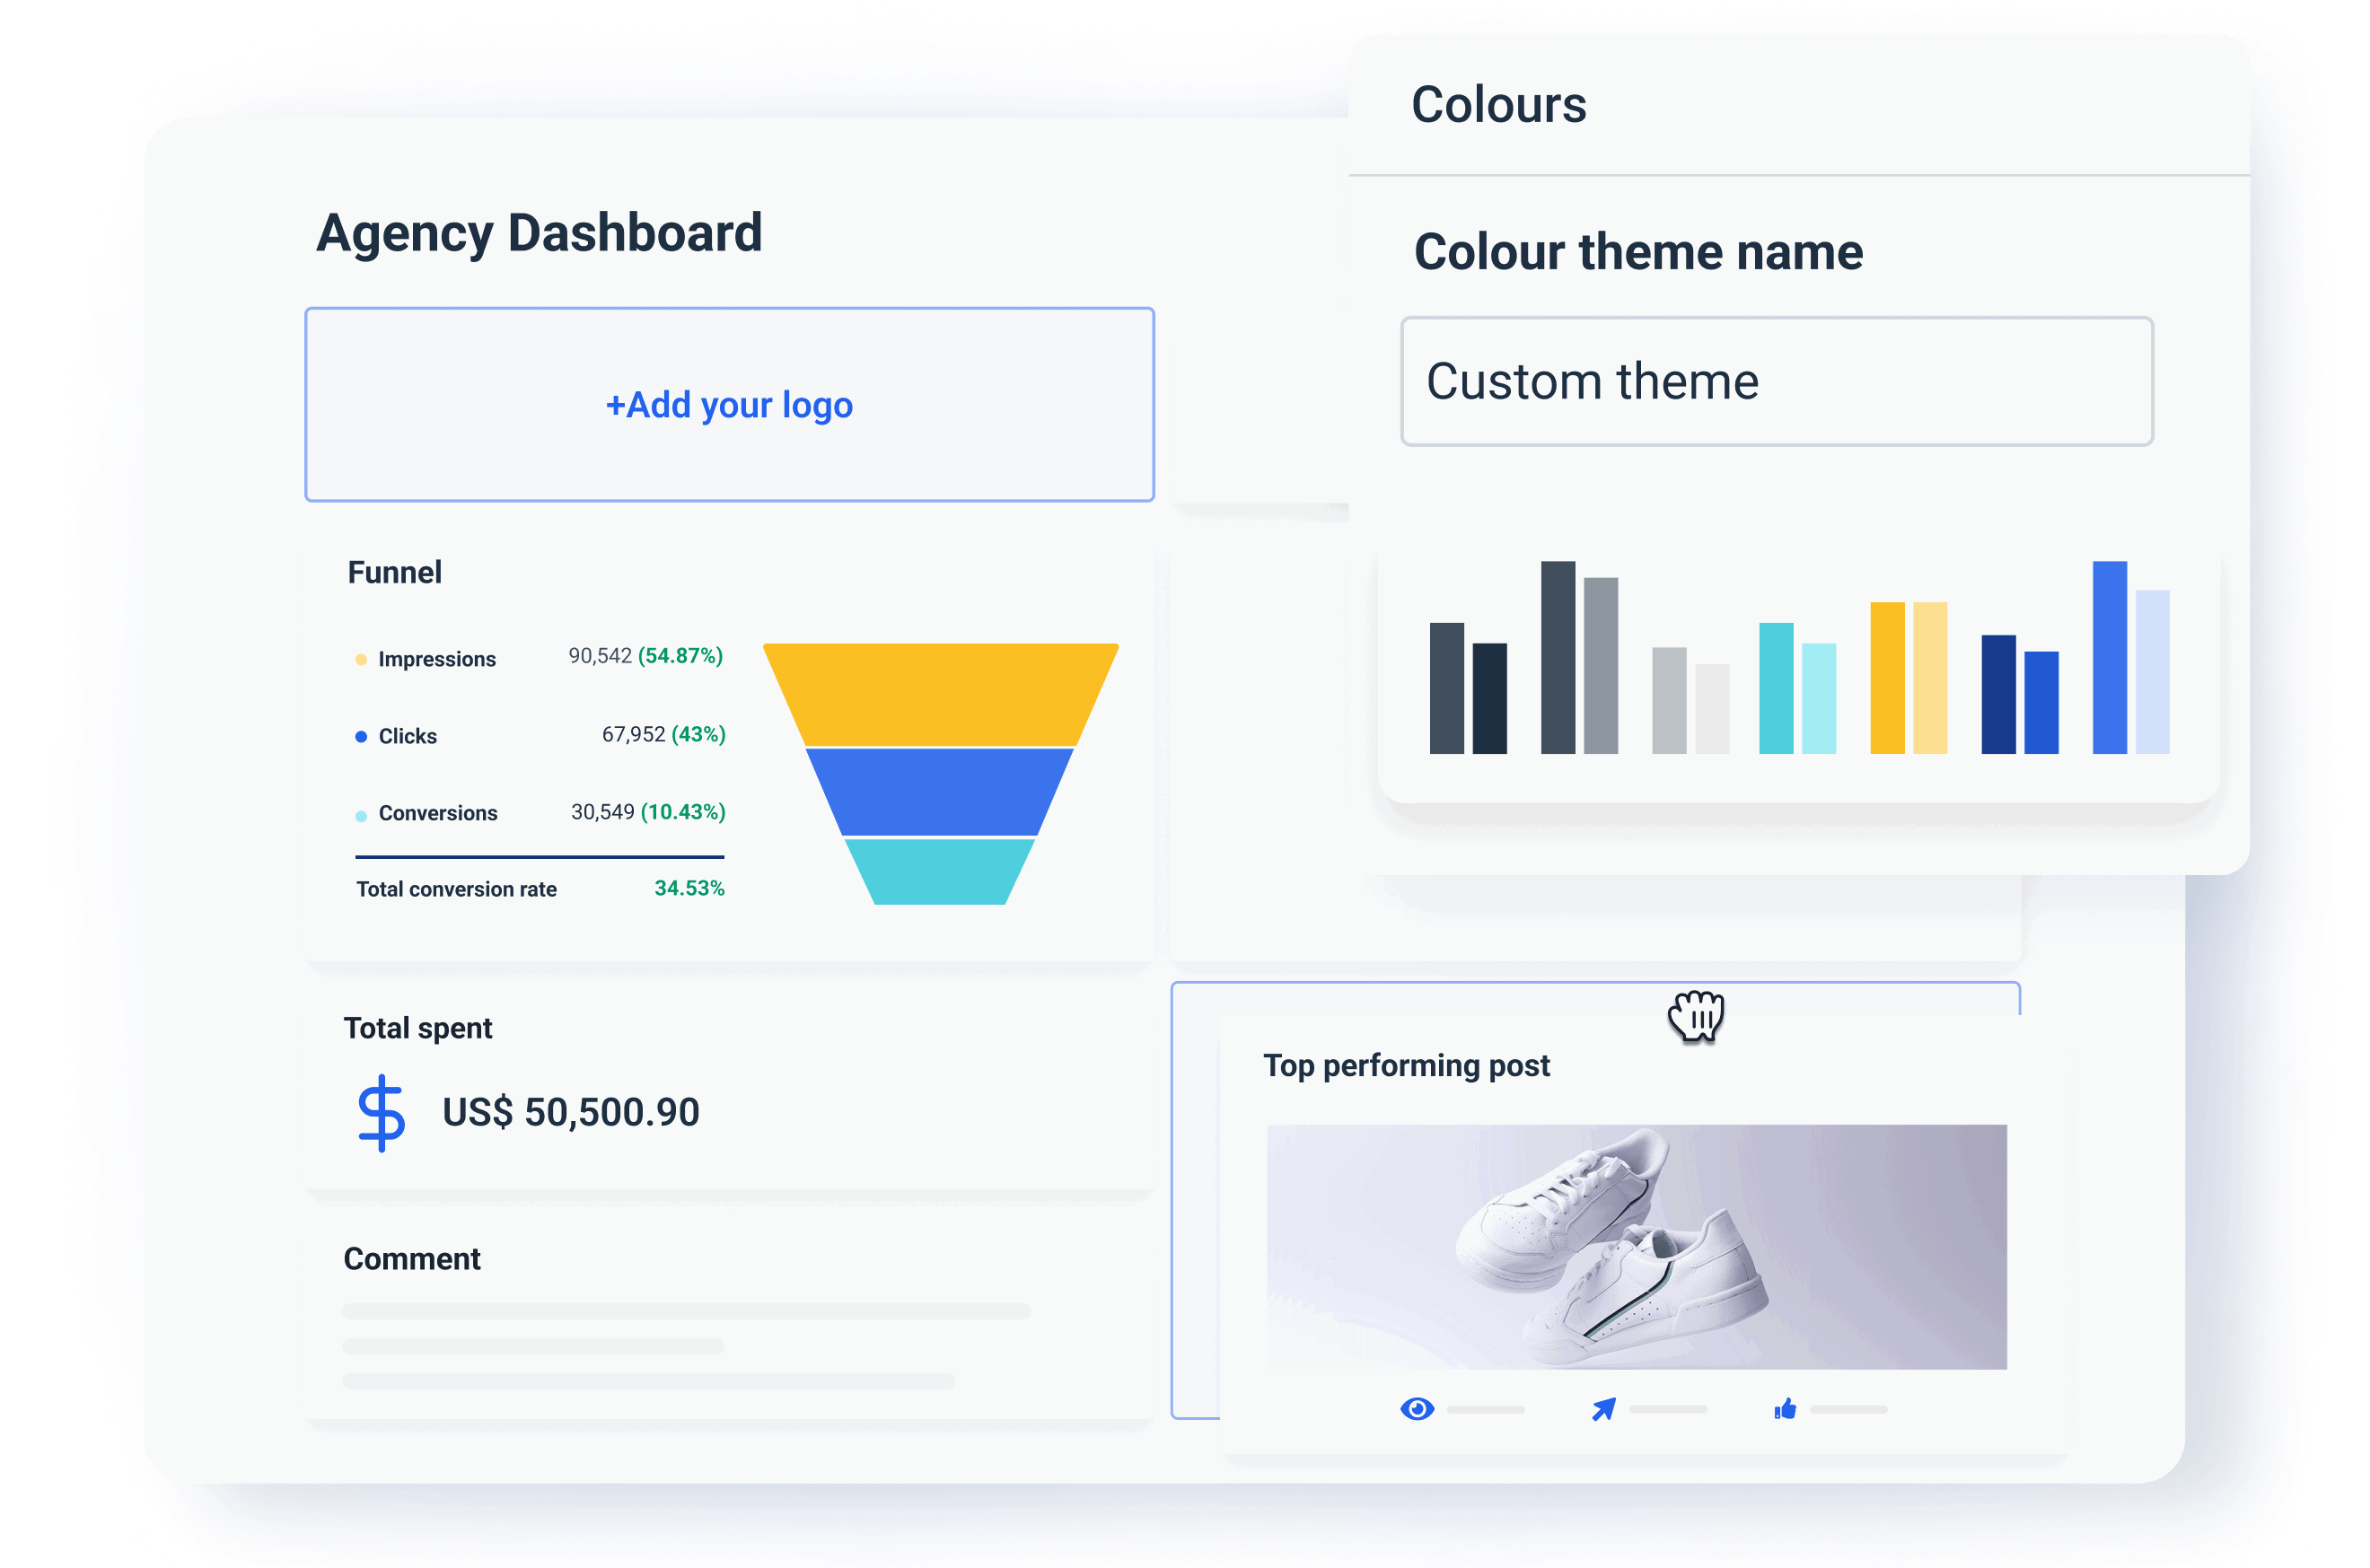Expand the Funnel section header
2370x1568 pixels.
(x=394, y=572)
